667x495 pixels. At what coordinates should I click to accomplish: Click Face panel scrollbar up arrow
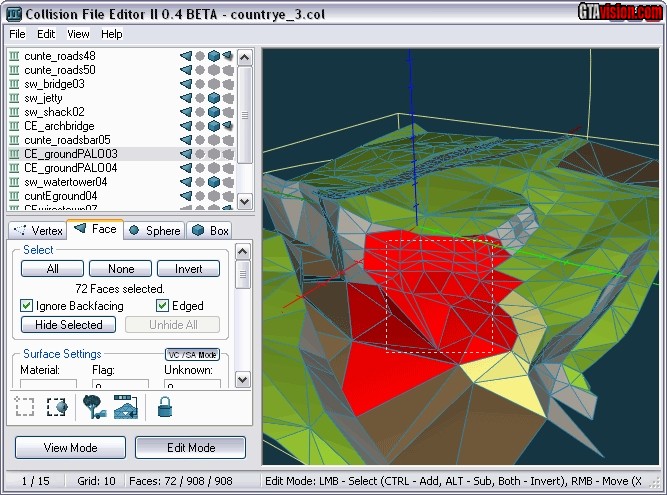tap(242, 251)
